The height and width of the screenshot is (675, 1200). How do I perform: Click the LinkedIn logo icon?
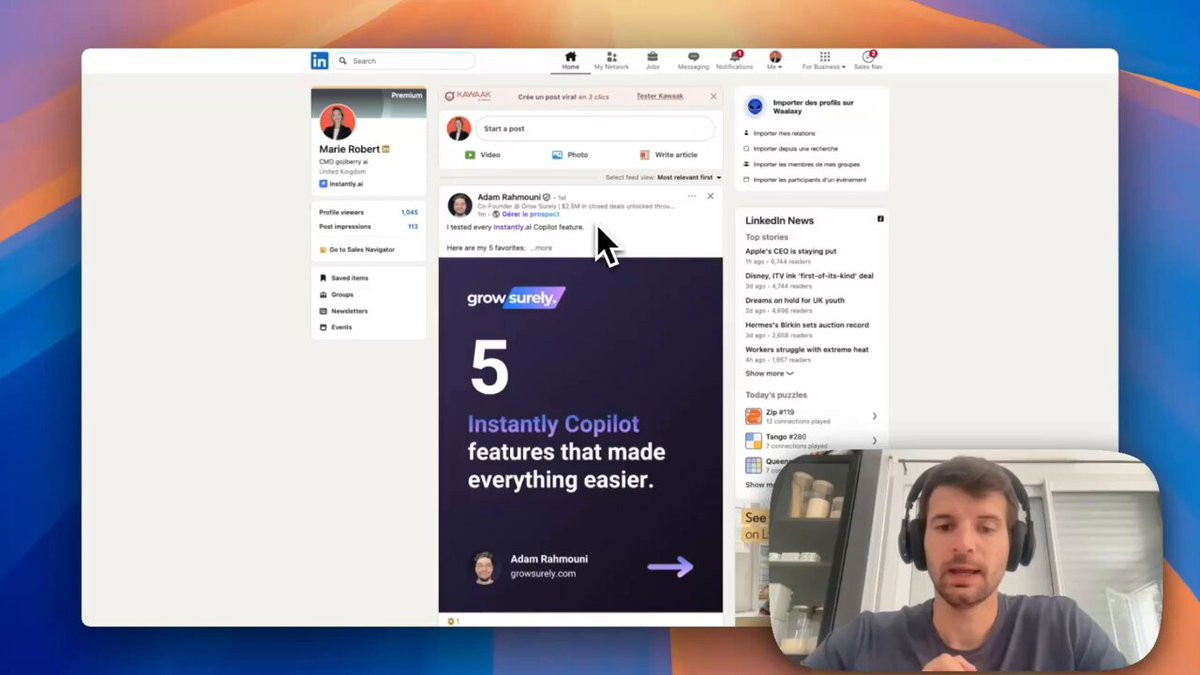(319, 61)
